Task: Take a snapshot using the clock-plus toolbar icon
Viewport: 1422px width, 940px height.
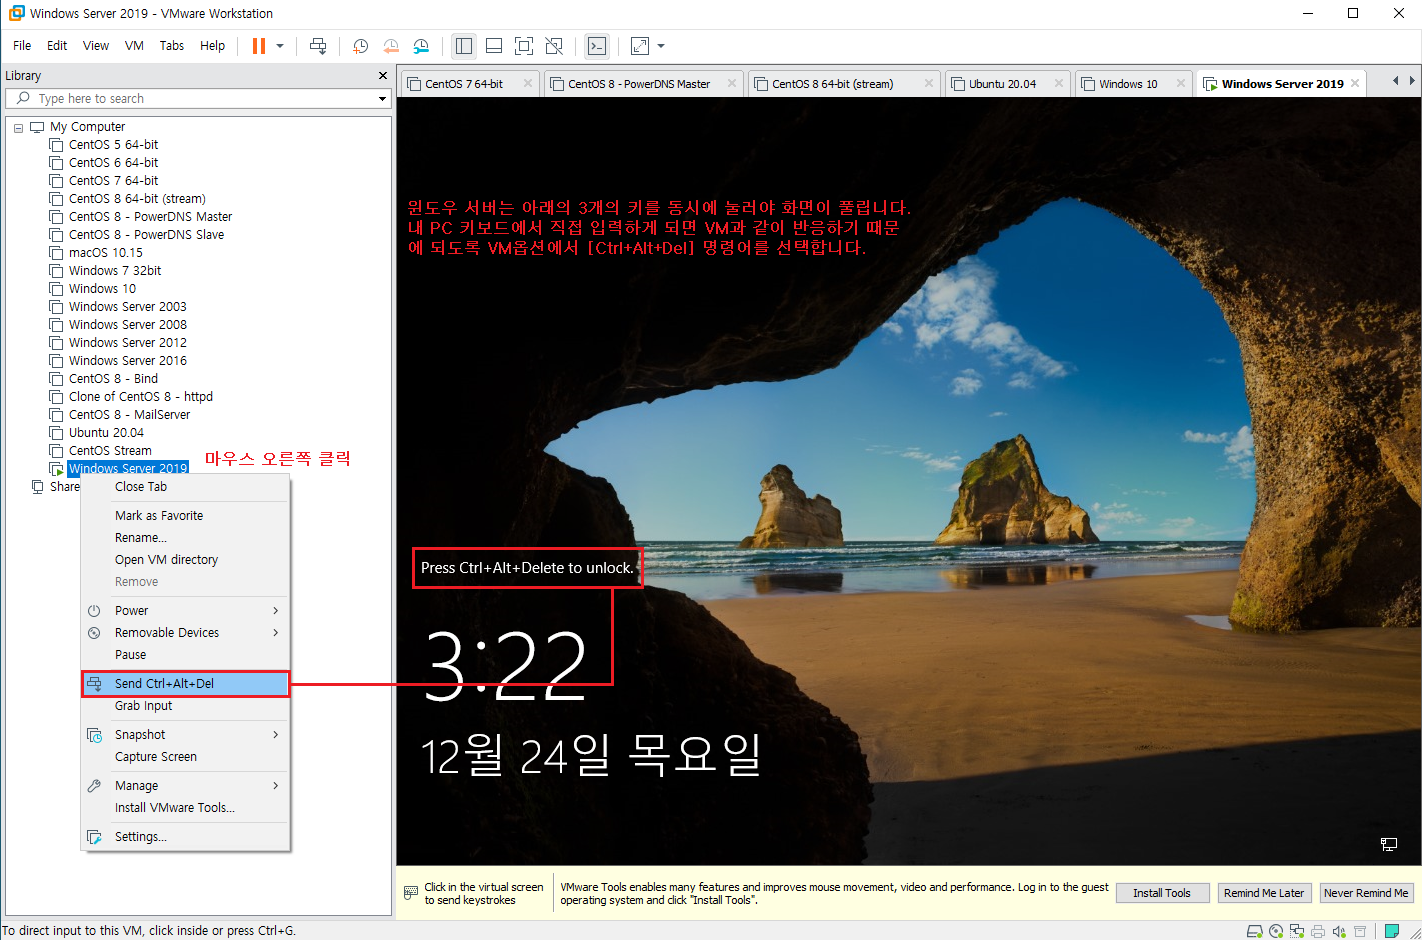Action: [x=360, y=46]
